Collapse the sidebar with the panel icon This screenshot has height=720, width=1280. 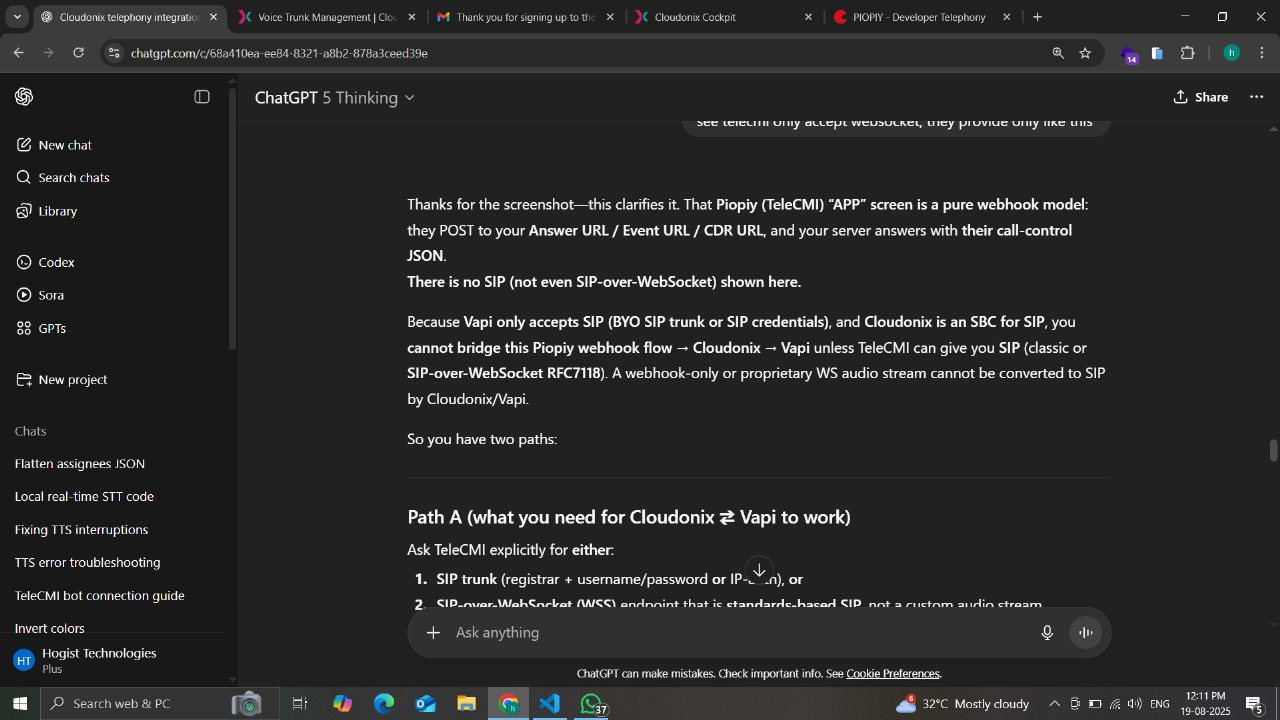point(202,97)
